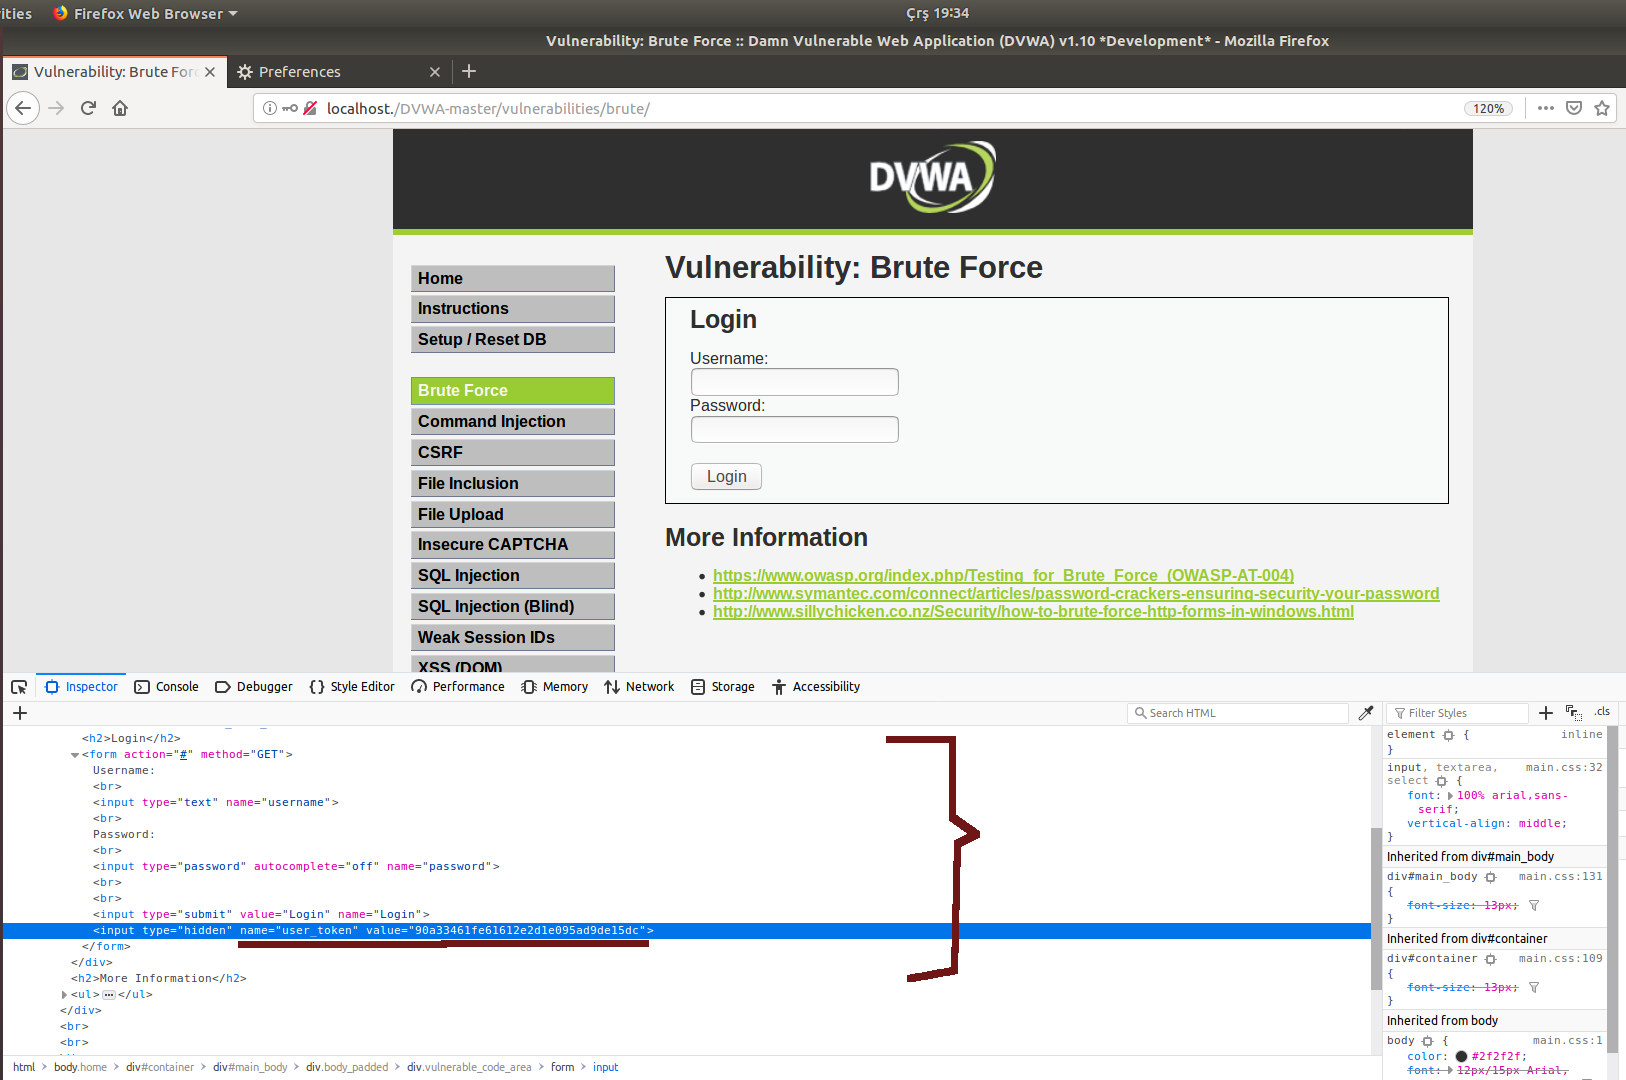1626x1080 pixels.
Task: Open the Network devtools tab
Action: pyautogui.click(x=639, y=687)
